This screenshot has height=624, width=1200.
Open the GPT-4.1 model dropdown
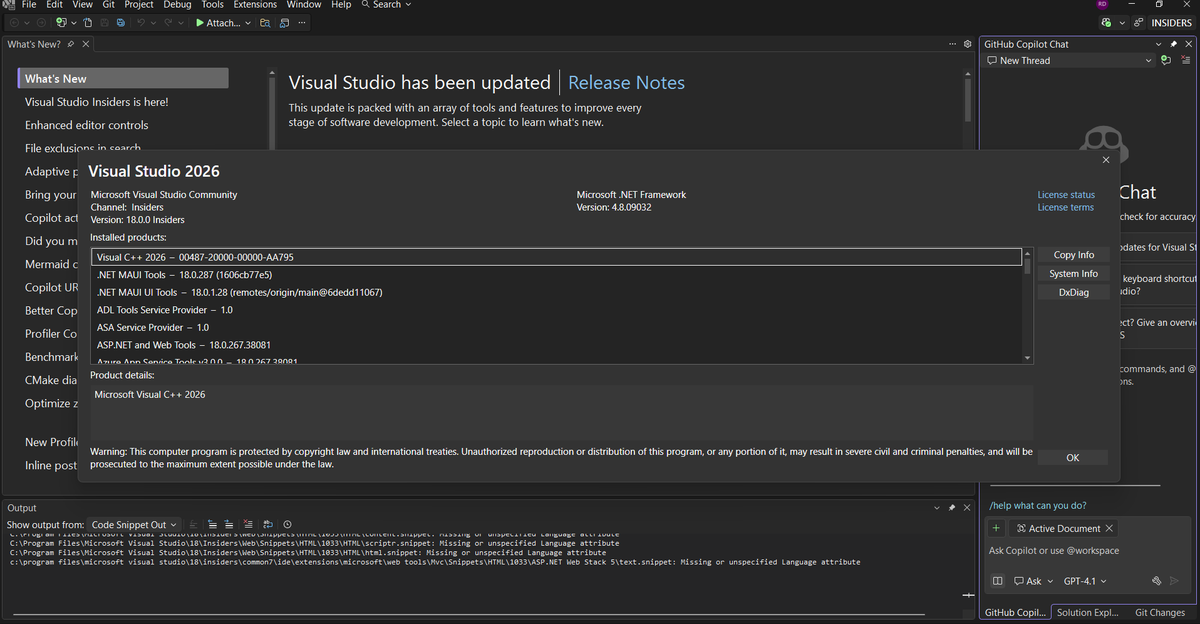1085,581
